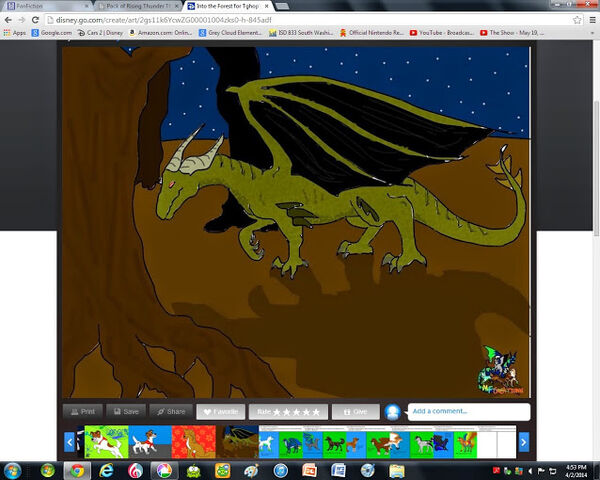Open the Grey Cloud Element bookmark
The height and width of the screenshot is (480, 600).
point(230,33)
